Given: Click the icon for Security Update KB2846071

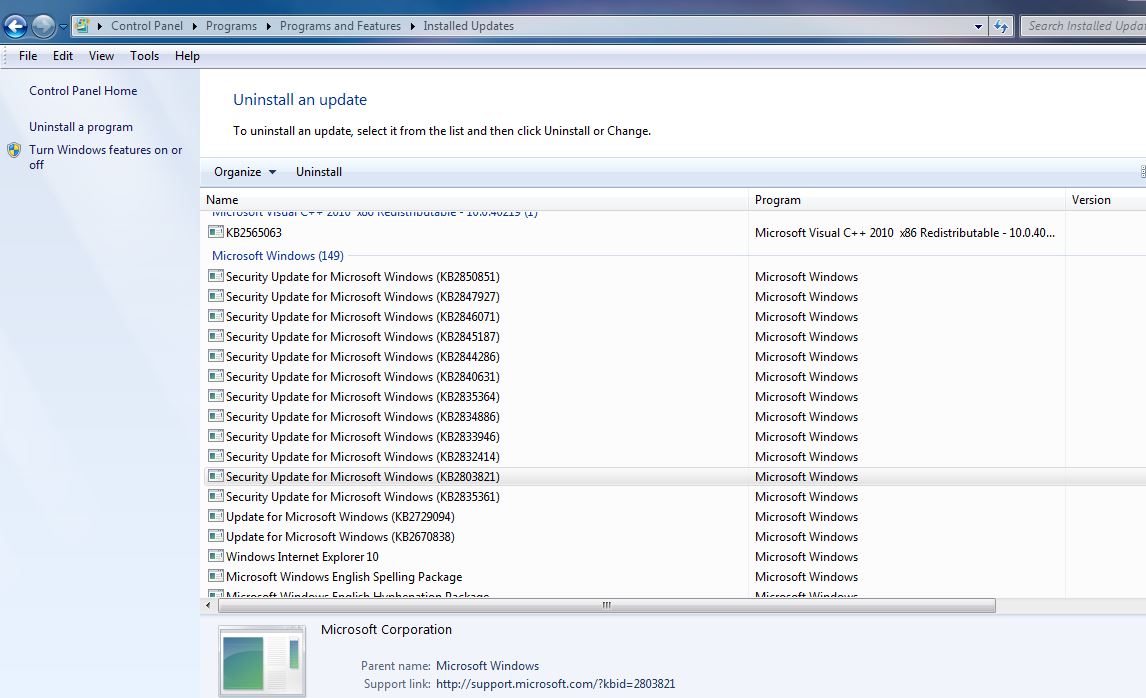Looking at the screenshot, I should [x=216, y=316].
